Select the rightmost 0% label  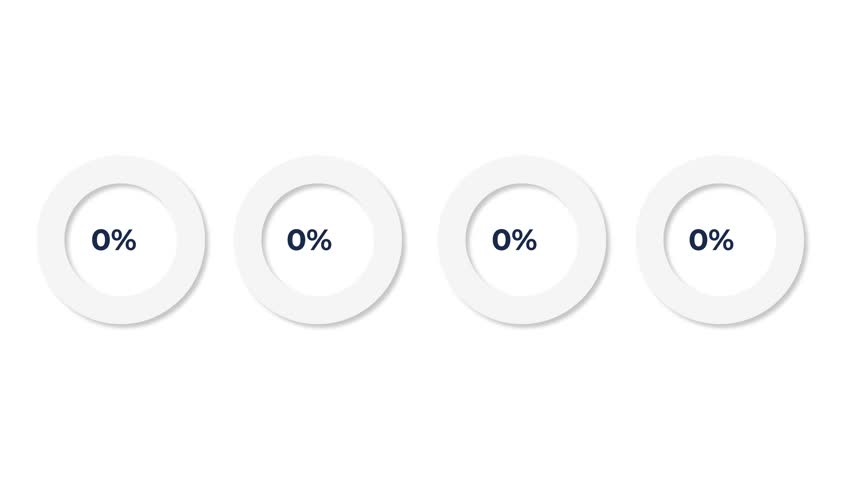(711, 240)
